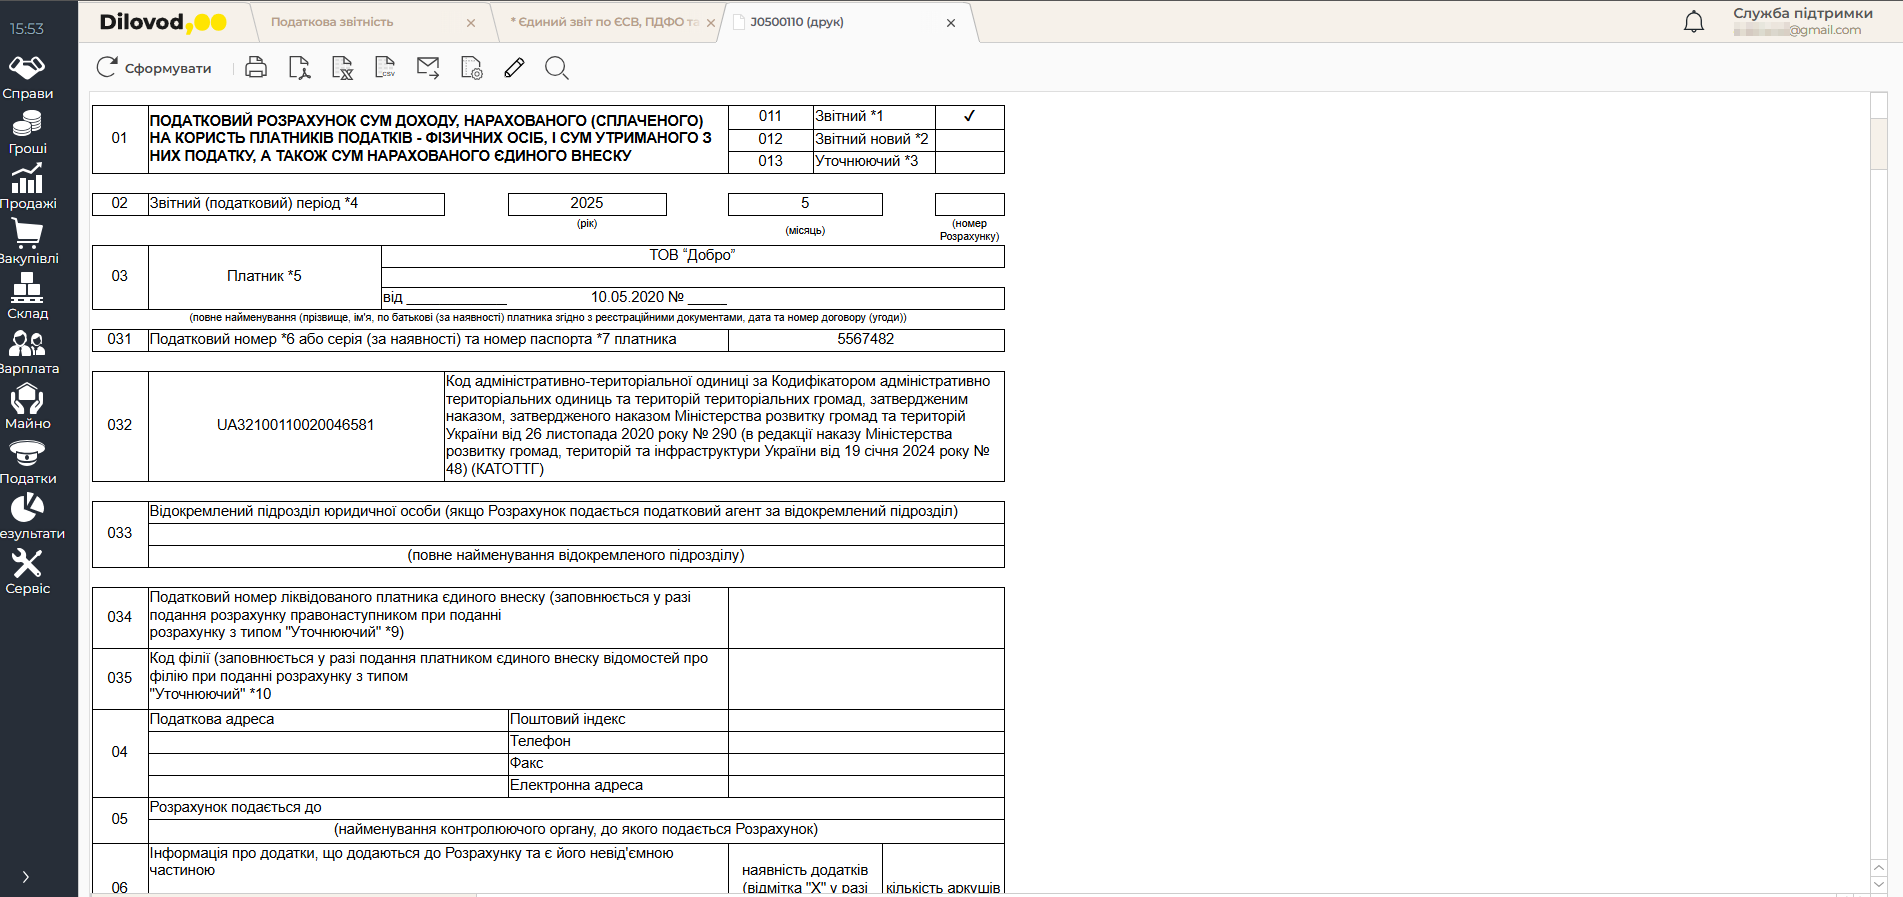Go to Склад in sidebar
Image resolution: width=1903 pixels, height=897 pixels.
point(28,297)
